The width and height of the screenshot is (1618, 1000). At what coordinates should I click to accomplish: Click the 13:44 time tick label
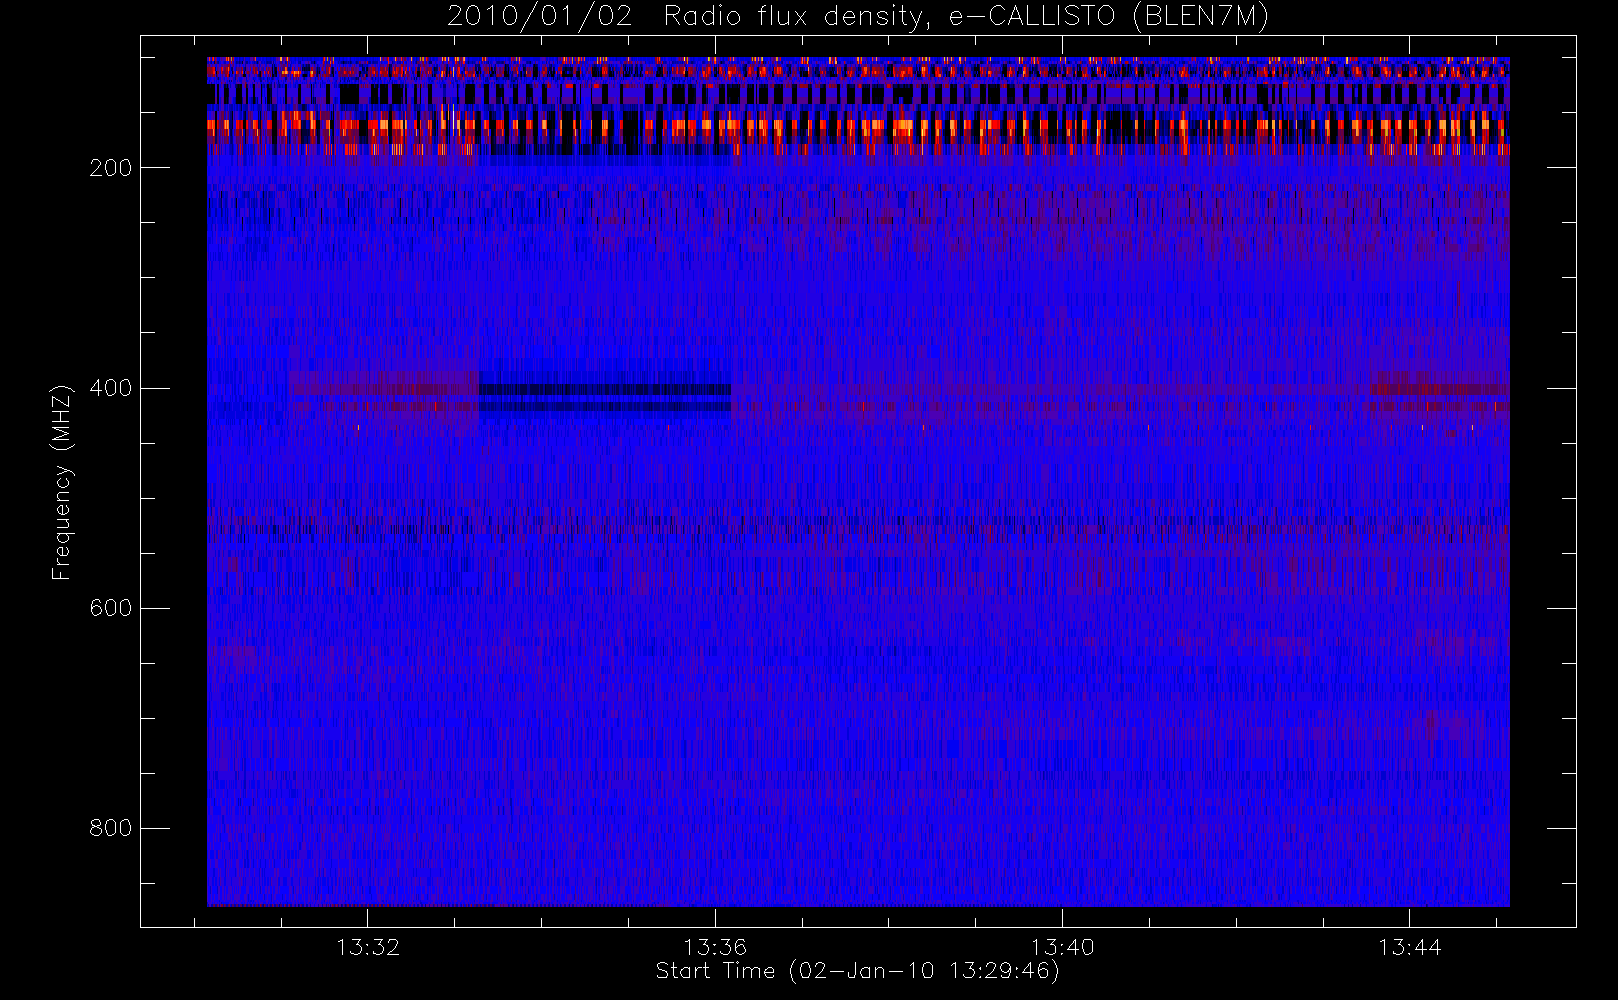pyautogui.click(x=1409, y=947)
